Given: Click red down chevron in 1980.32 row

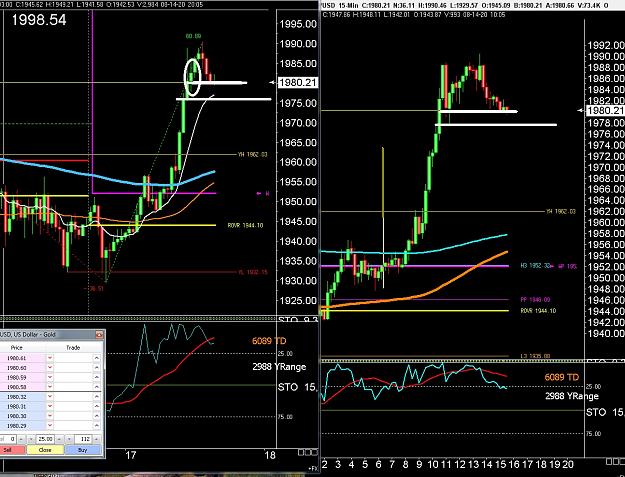Looking at the screenshot, I should 50,396.
